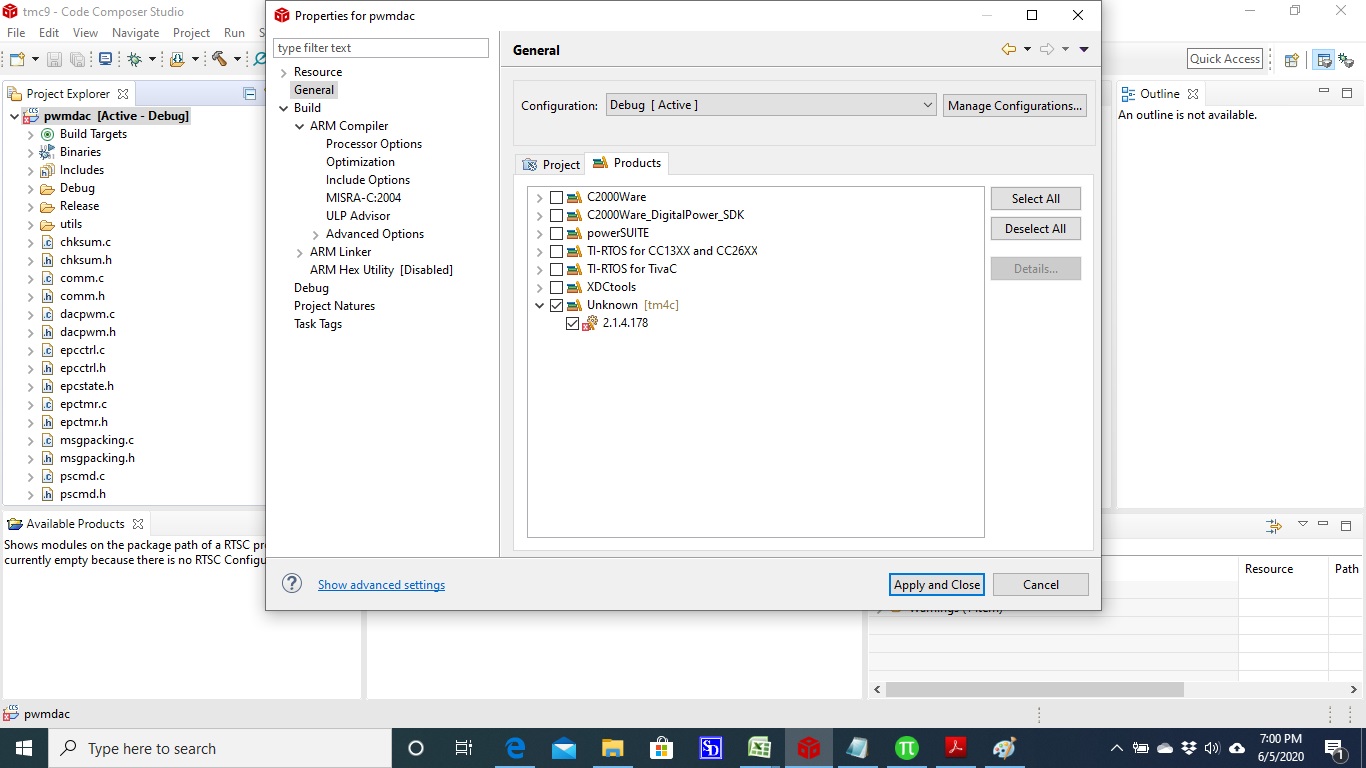Check the TI-RTOS for TivaC checkbox
The width and height of the screenshot is (1366, 768).
pyautogui.click(x=557, y=269)
